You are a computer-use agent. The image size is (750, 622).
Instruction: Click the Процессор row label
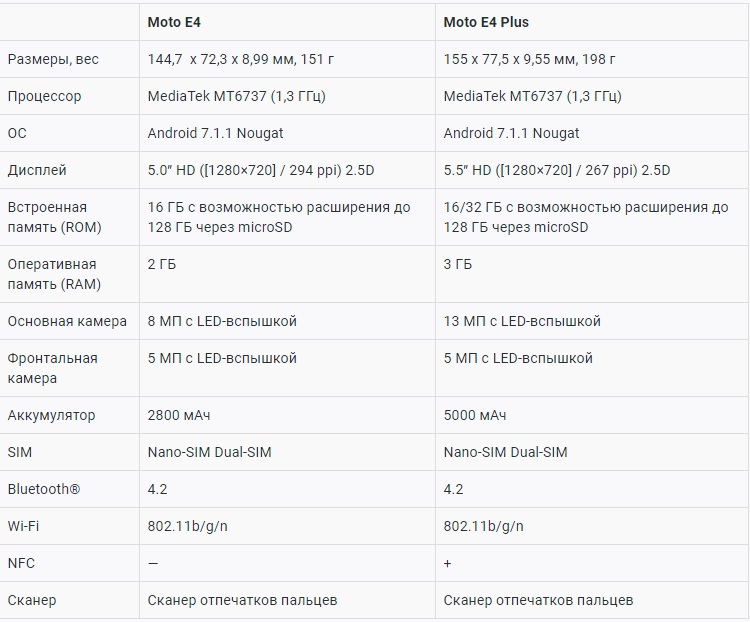click(44, 96)
